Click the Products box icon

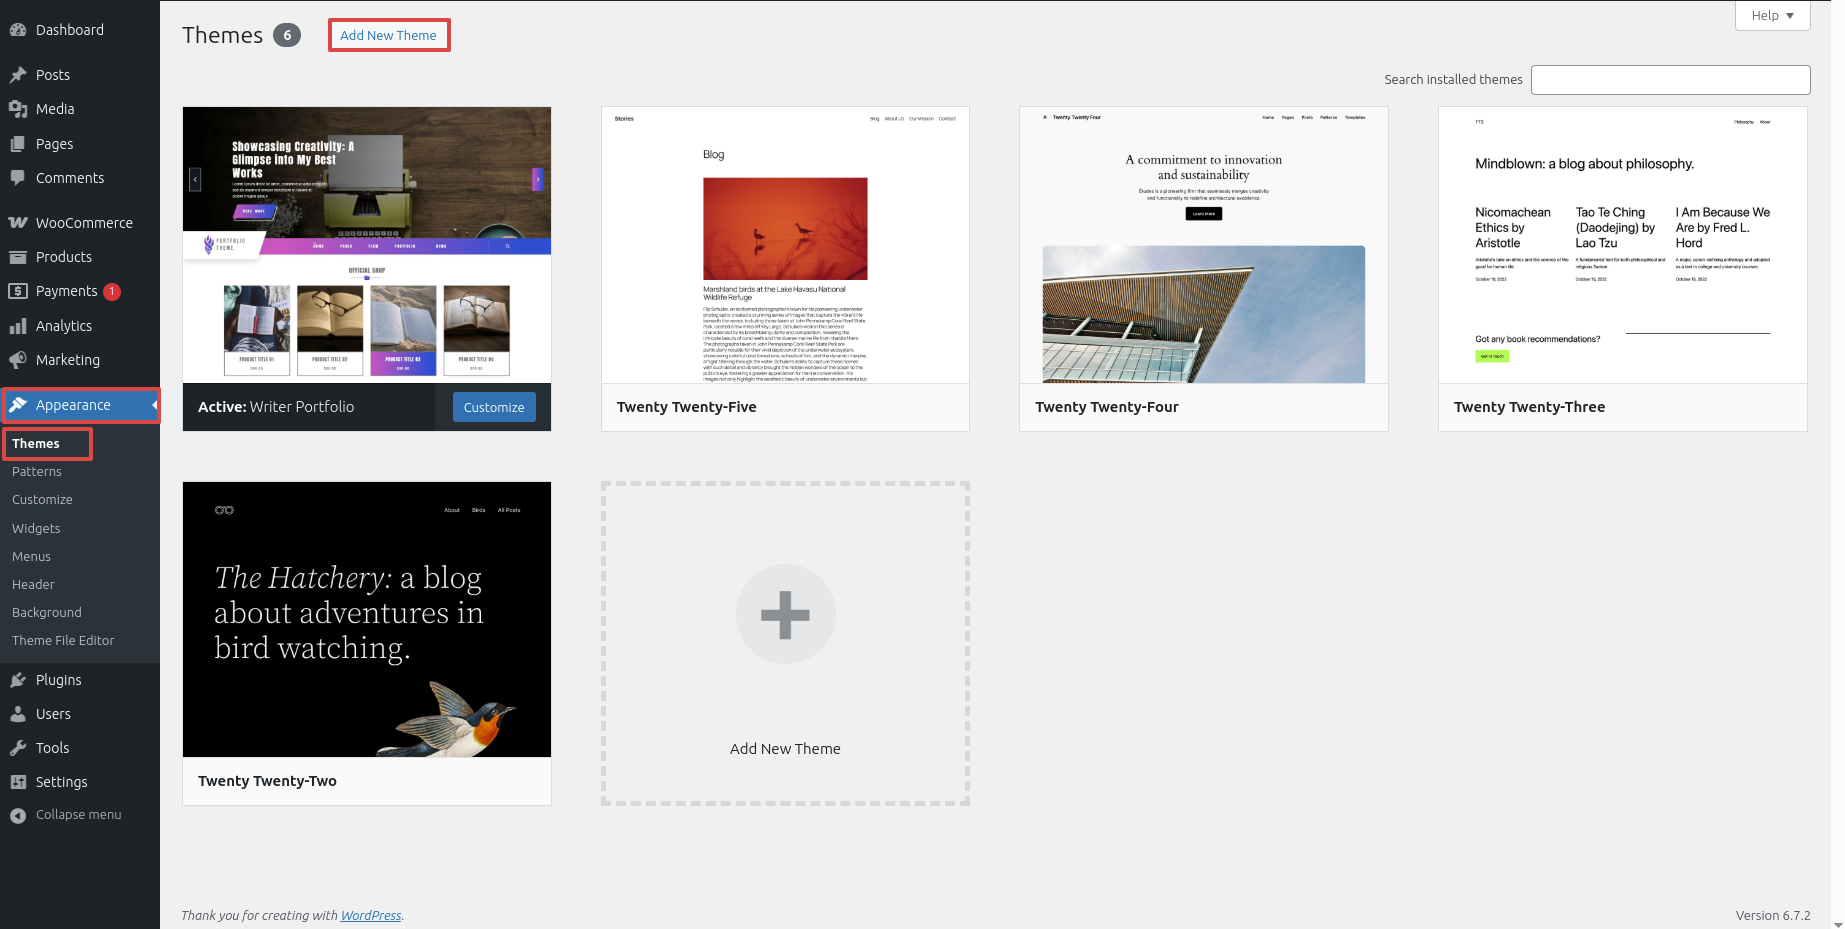[18, 257]
